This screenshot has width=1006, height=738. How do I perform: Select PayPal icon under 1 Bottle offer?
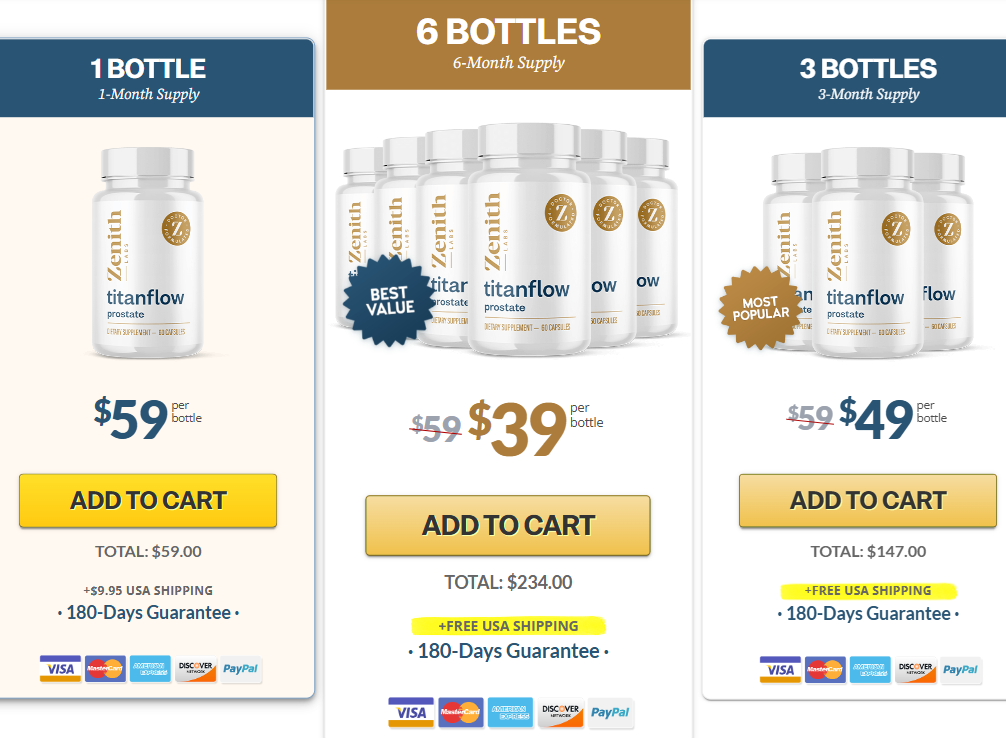(x=241, y=669)
